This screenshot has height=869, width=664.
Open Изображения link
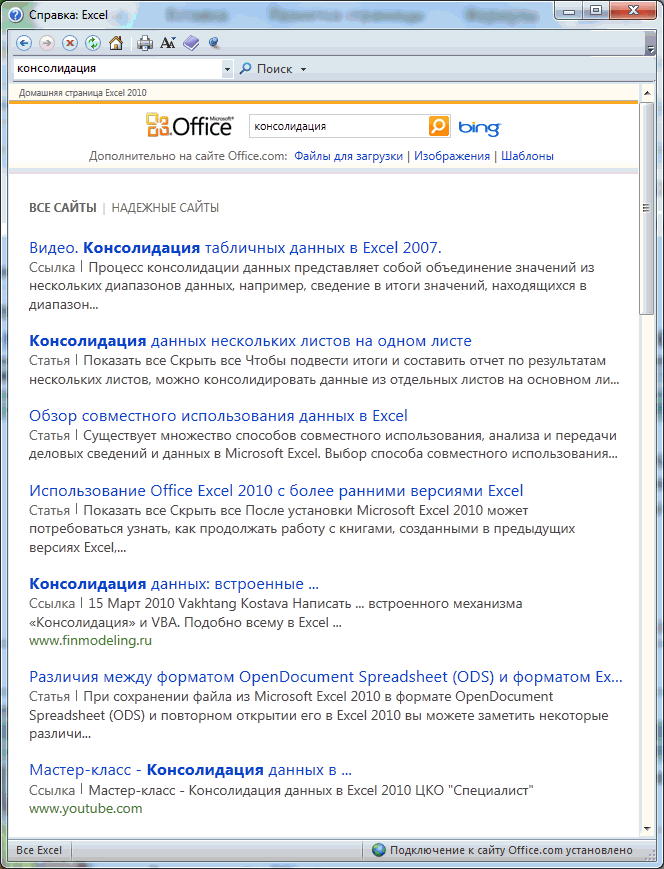(x=452, y=156)
